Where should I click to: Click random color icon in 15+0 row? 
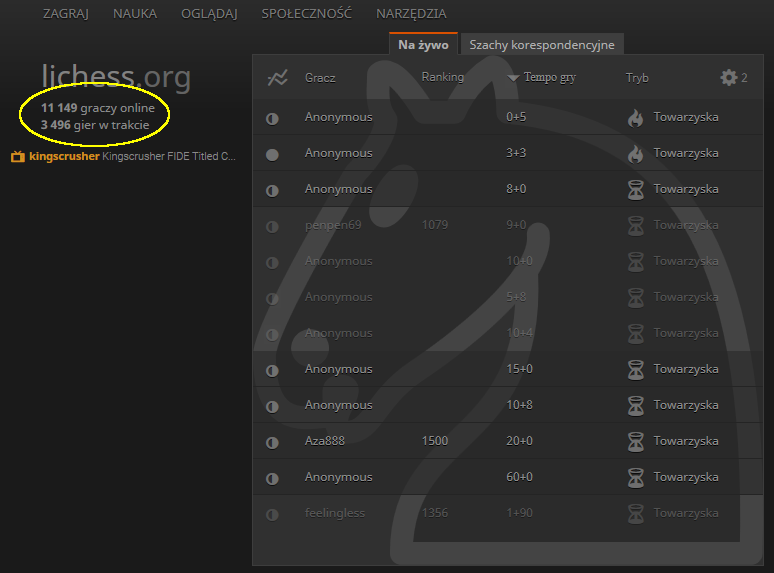pos(272,371)
